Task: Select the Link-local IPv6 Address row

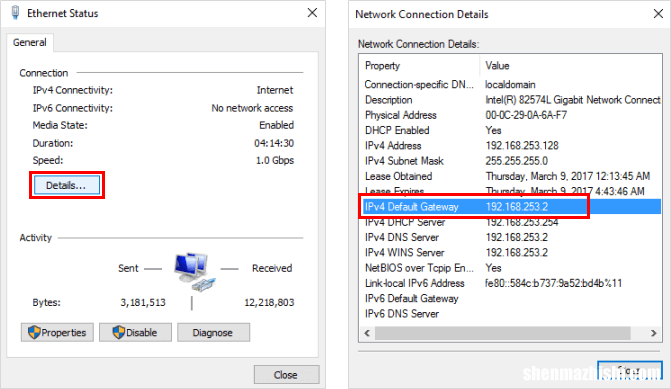Action: 511,283
